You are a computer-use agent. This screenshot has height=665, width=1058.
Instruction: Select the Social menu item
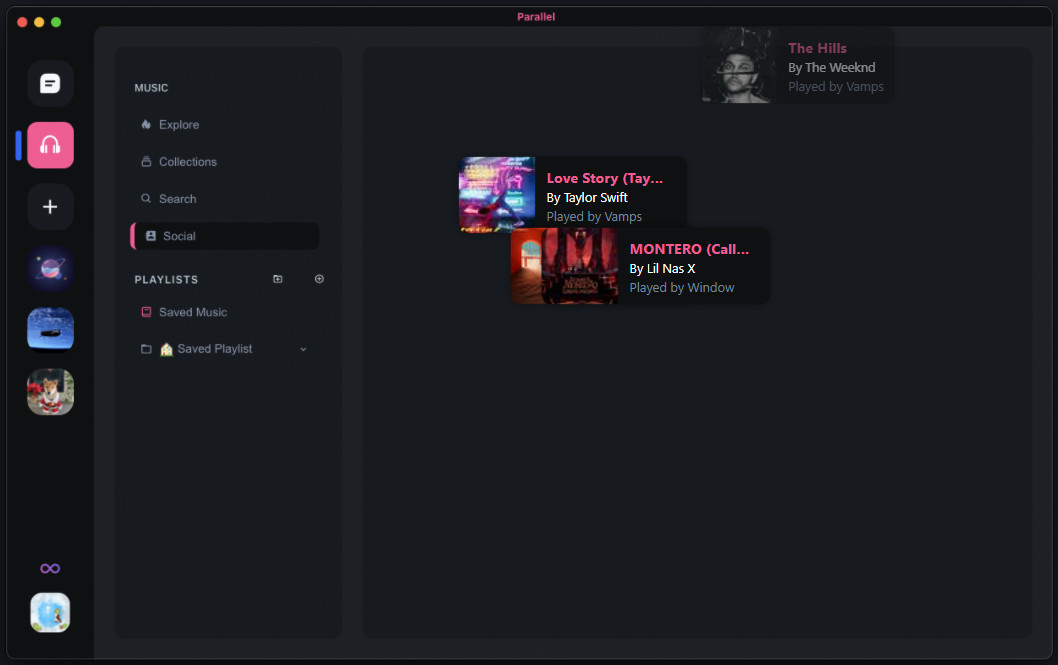coord(225,236)
